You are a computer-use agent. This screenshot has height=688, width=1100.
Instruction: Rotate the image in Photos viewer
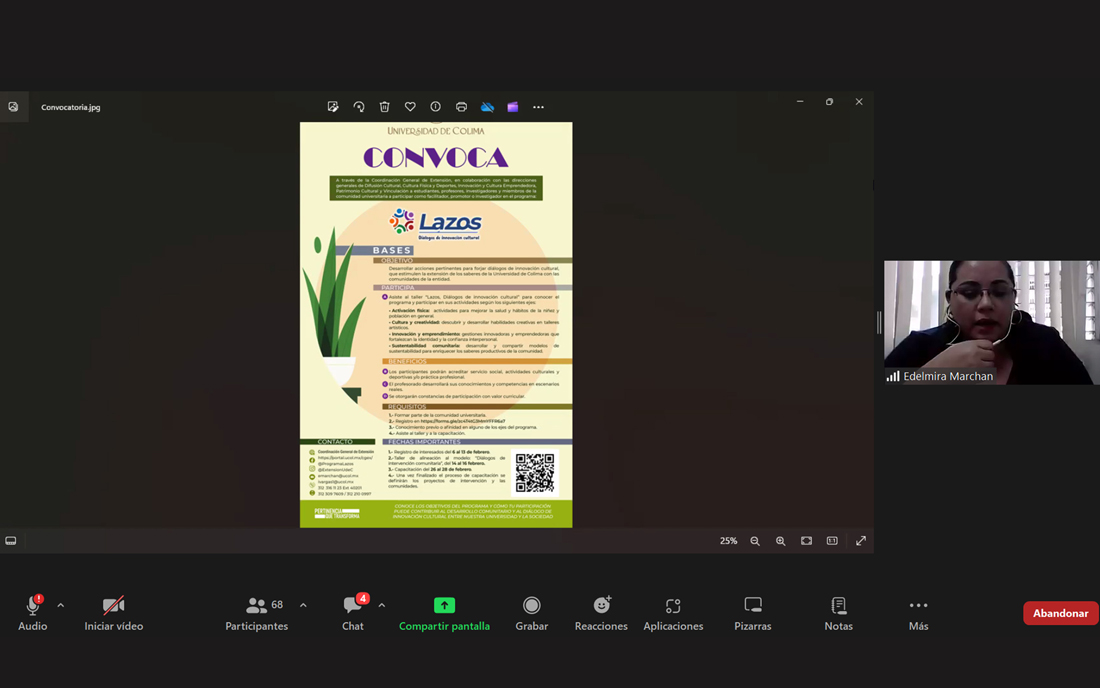point(358,107)
